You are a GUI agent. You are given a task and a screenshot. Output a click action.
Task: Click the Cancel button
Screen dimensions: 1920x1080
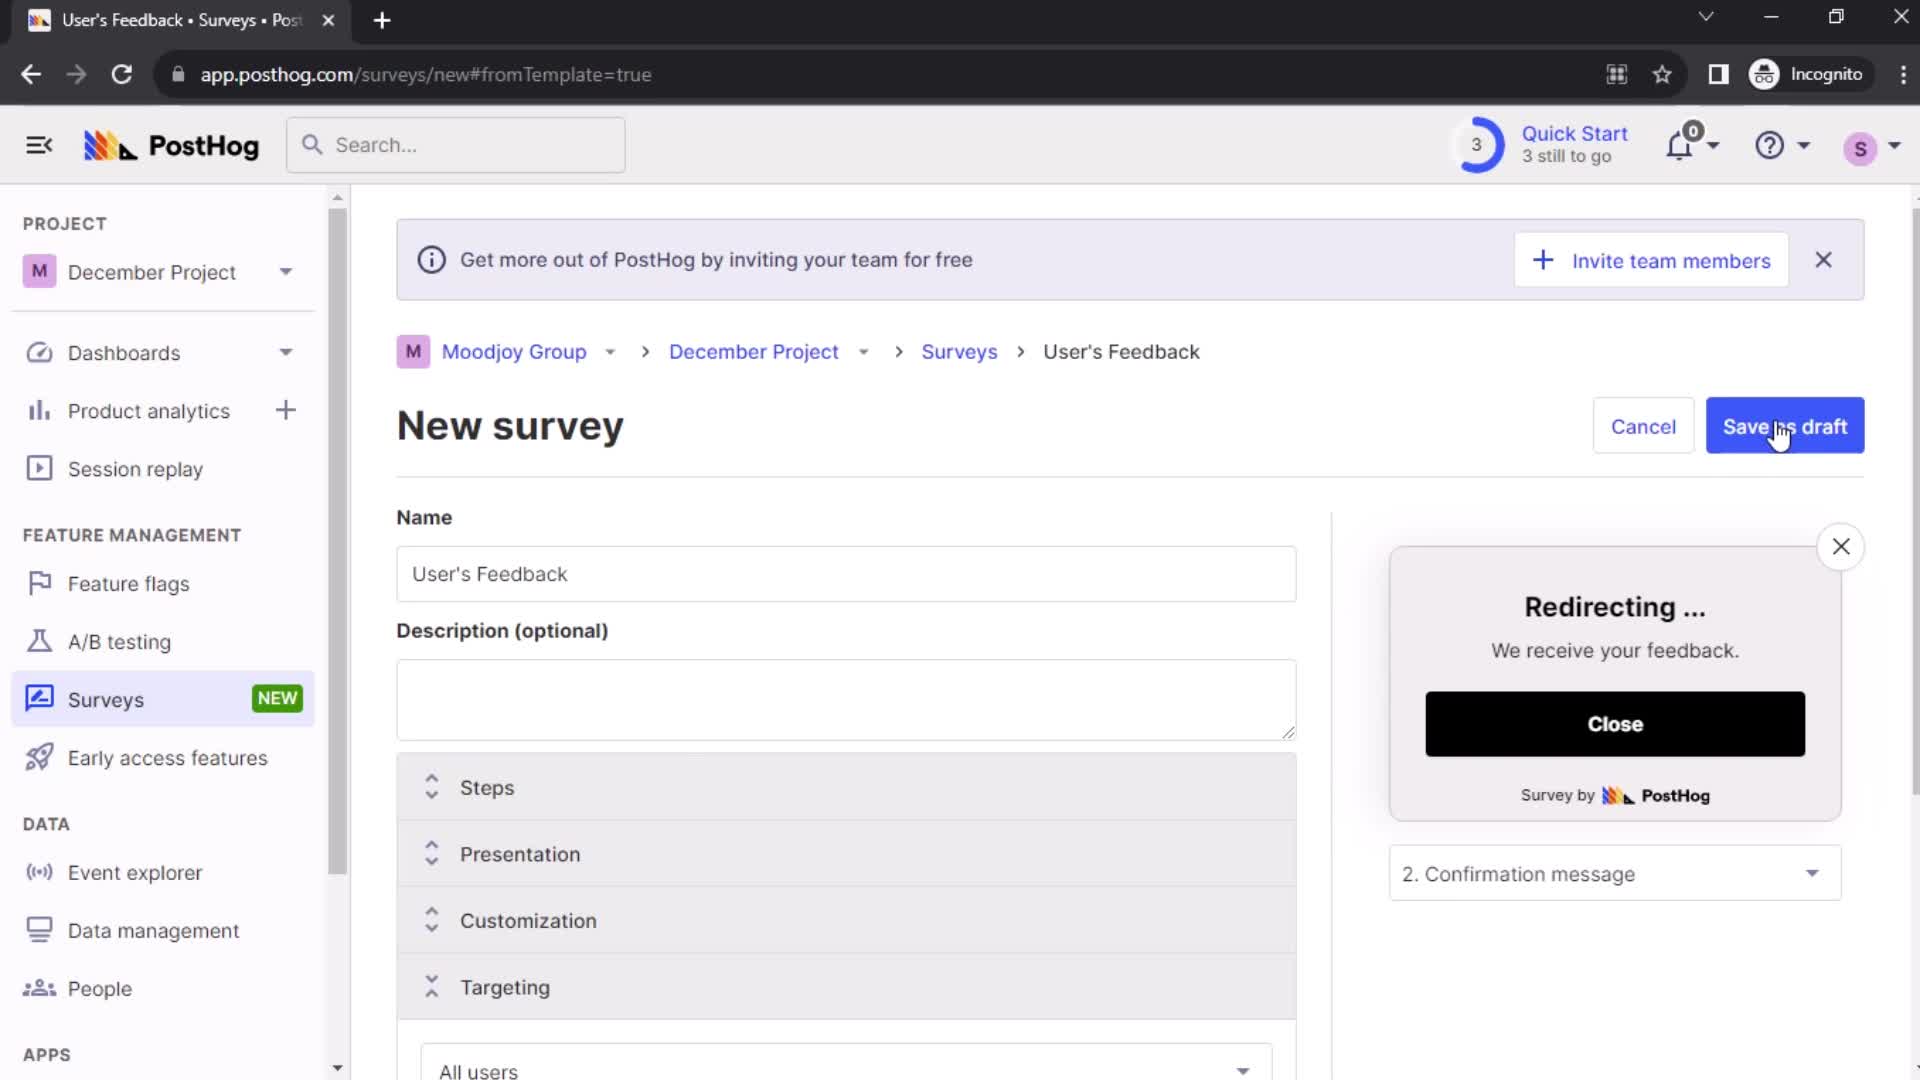(1643, 426)
